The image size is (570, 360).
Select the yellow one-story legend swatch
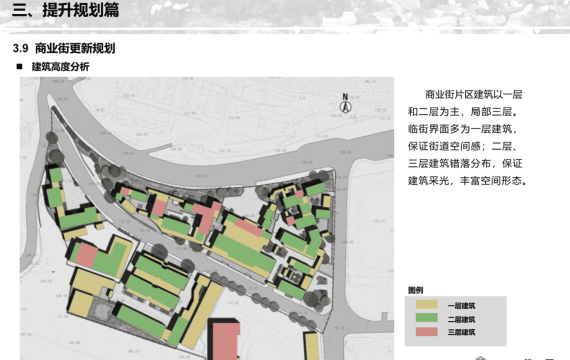[426, 304]
